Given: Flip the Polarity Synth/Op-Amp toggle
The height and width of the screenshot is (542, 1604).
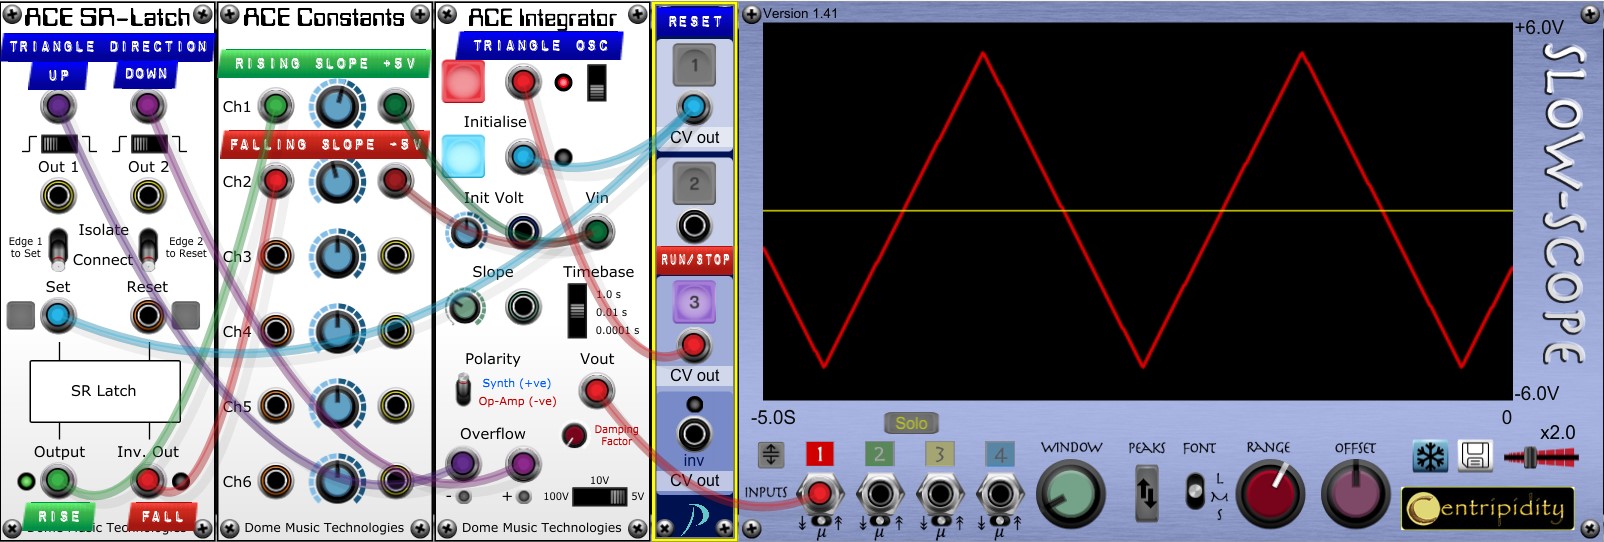Looking at the screenshot, I should (x=463, y=390).
